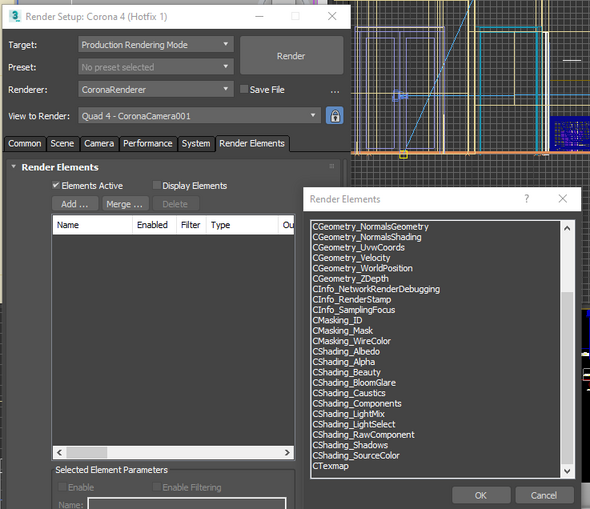Click the horizontal scrollbar thumb of the elements table

coord(87,452)
